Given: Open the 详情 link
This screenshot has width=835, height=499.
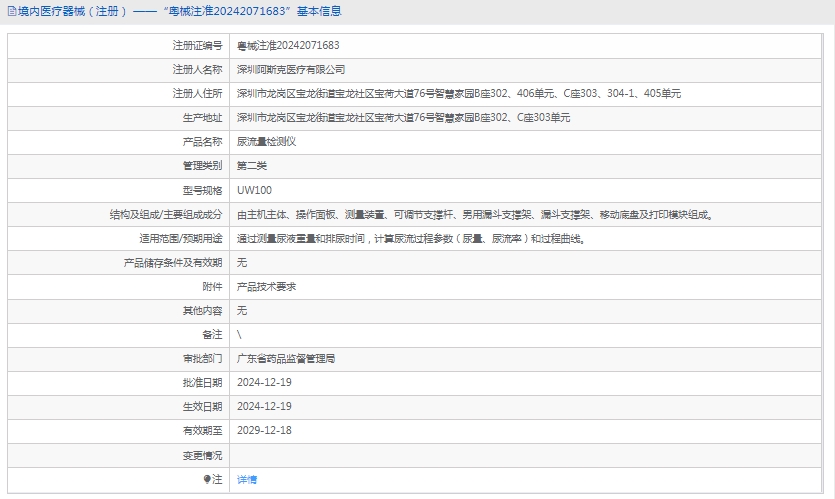Looking at the screenshot, I should click(246, 479).
